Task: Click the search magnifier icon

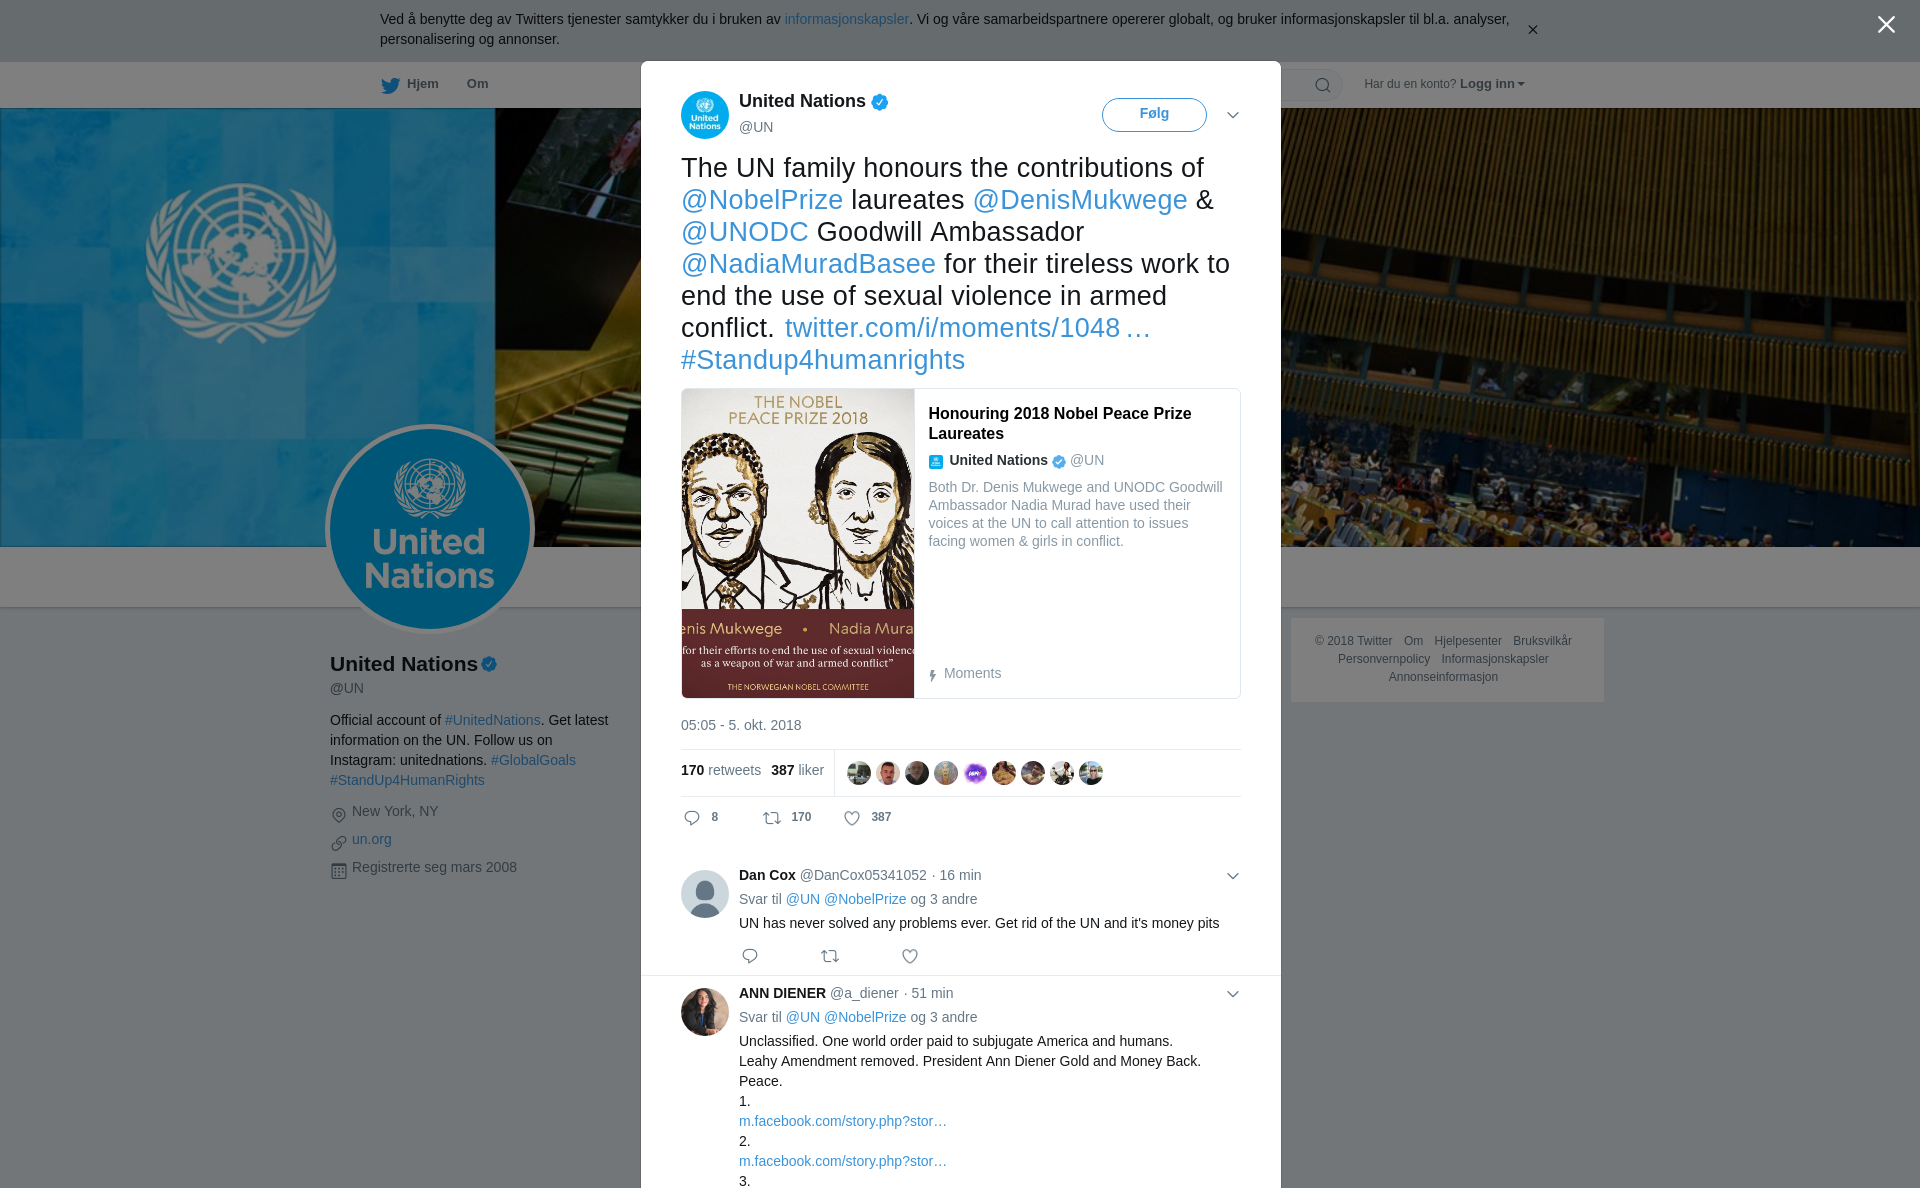Action: tap(1323, 85)
